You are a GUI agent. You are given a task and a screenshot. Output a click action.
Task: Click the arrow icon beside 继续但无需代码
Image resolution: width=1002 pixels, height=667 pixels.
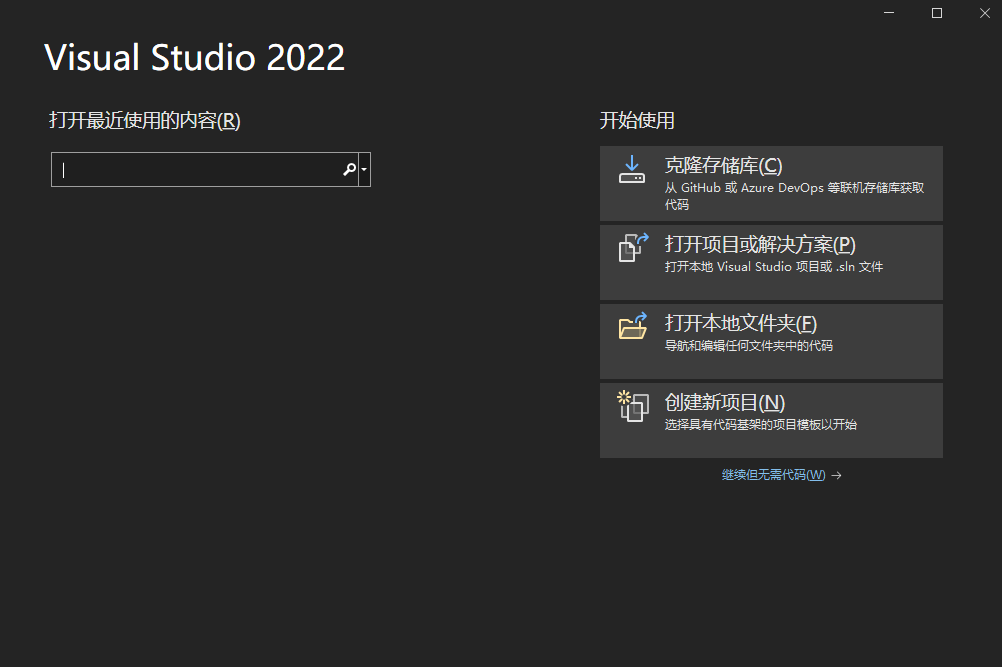click(x=836, y=475)
